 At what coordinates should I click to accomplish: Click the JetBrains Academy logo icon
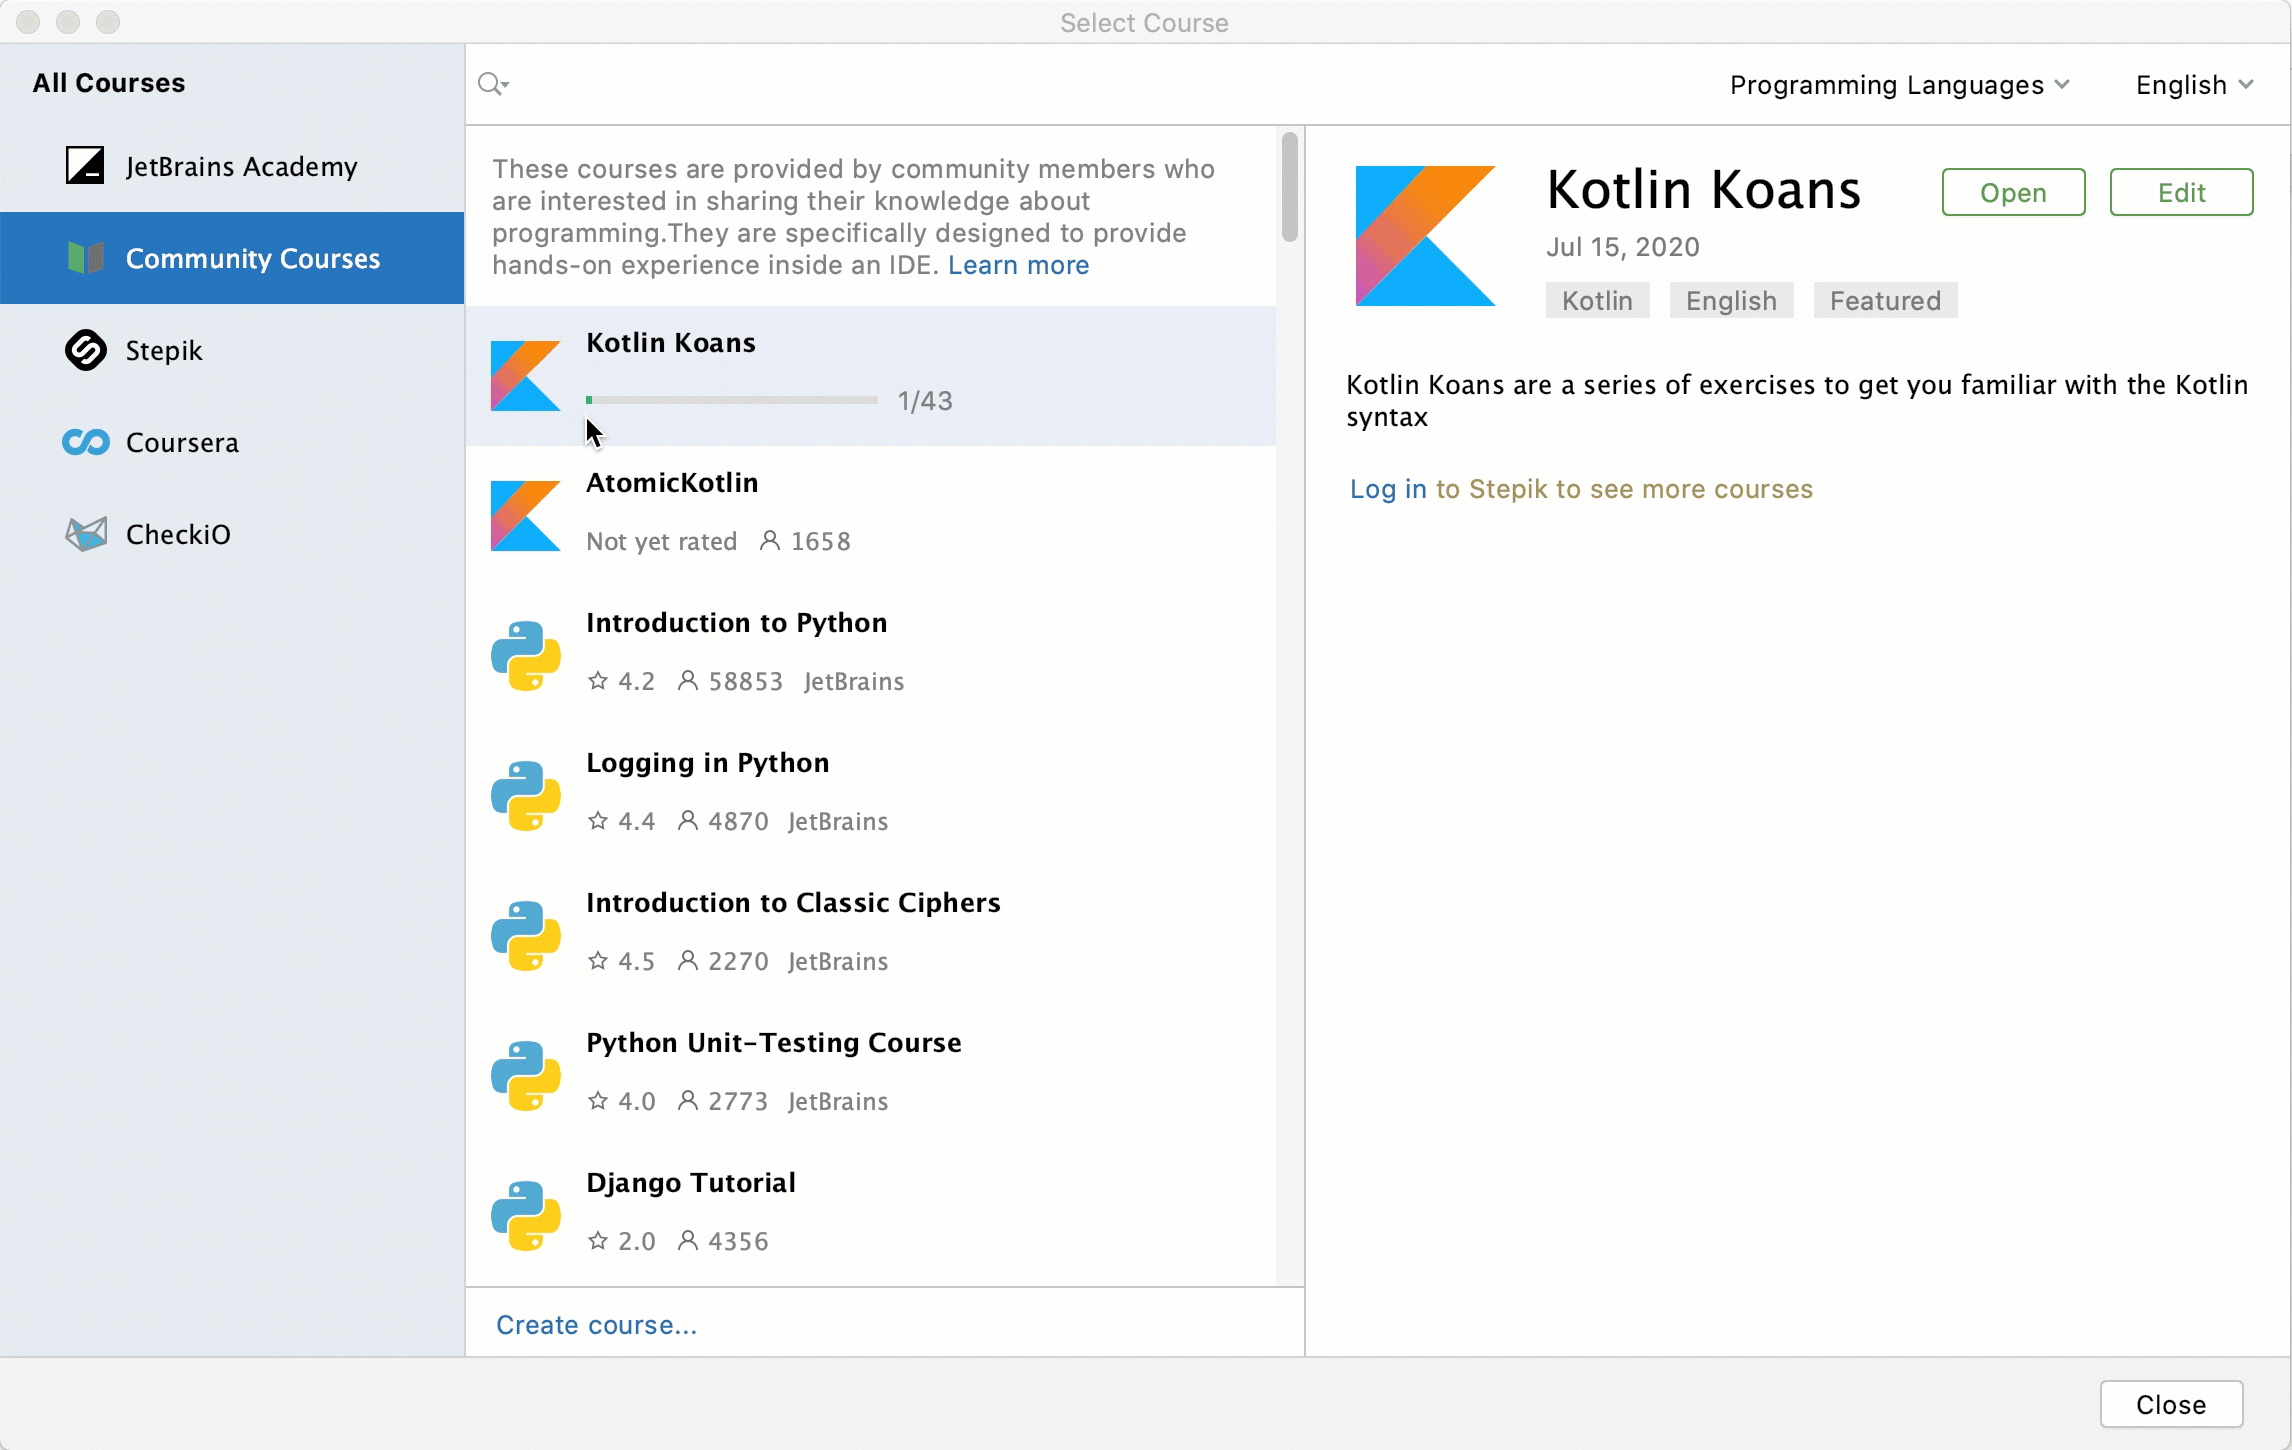[85, 165]
